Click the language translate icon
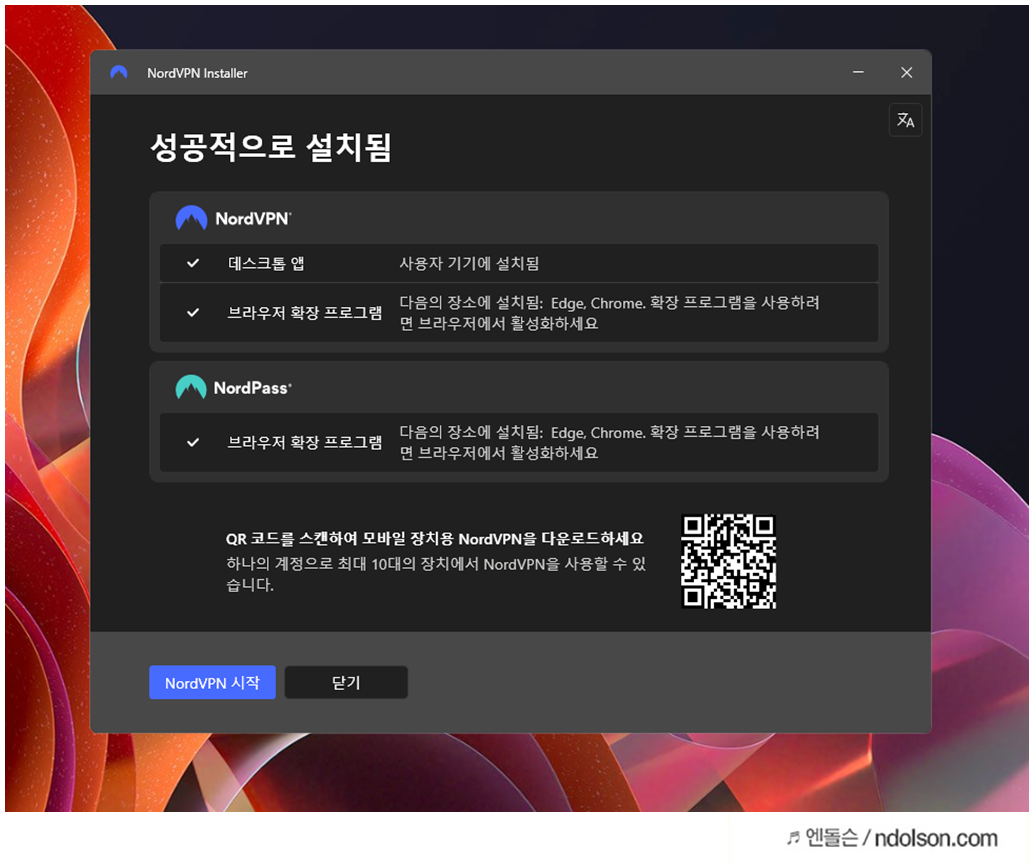1034x864 pixels. click(905, 120)
